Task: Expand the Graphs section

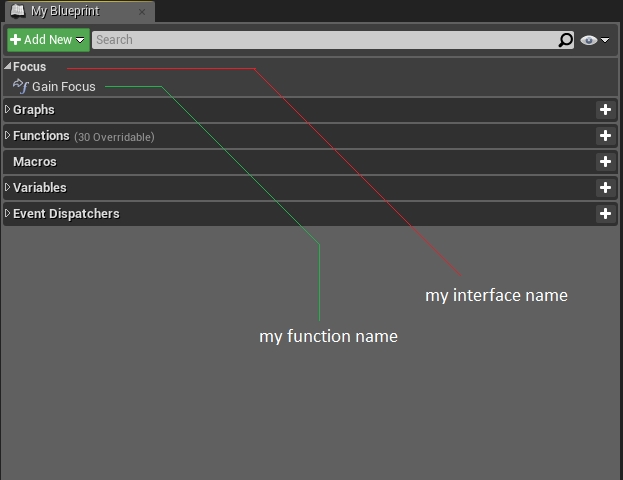Action: [x=7, y=109]
